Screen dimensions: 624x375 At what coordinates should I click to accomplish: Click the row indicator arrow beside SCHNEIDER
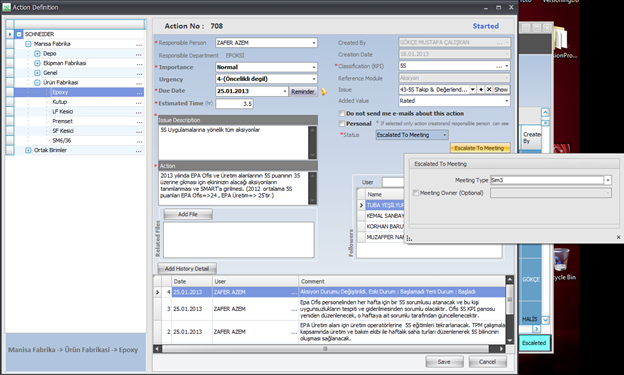click(x=10, y=34)
